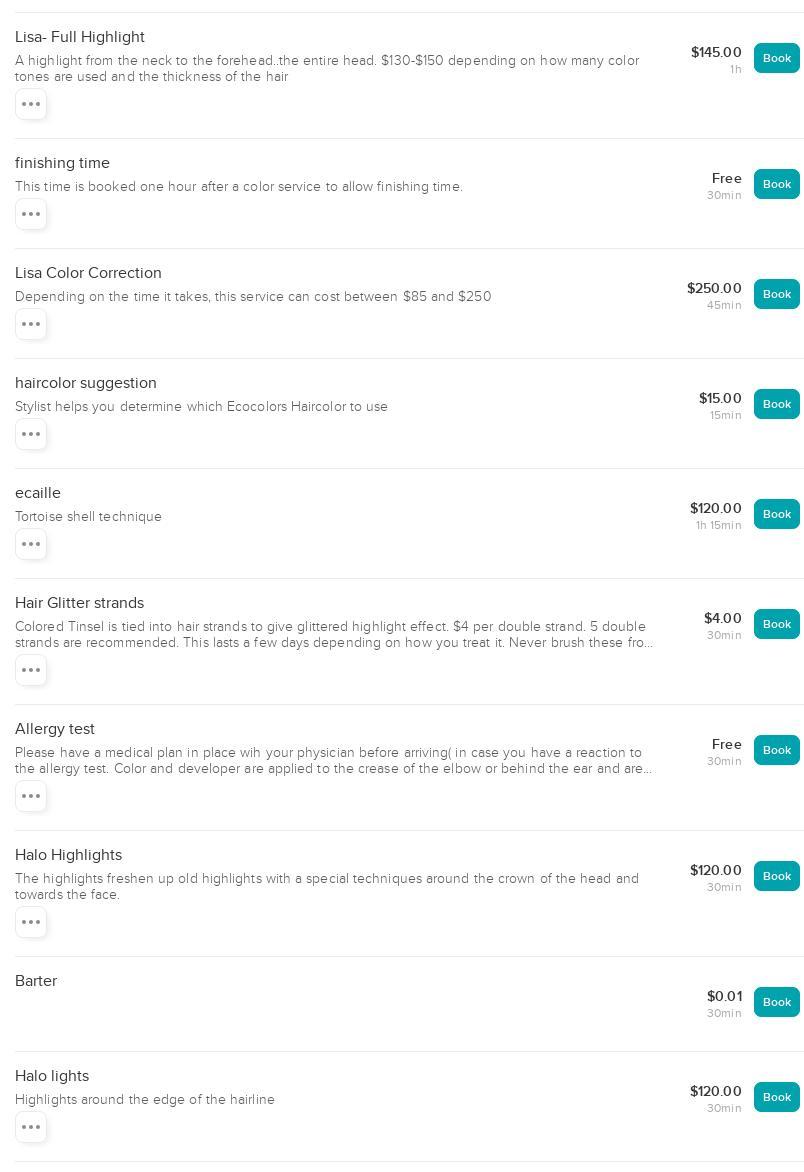The width and height of the screenshot is (804, 1172).
Task: Open more options under Lisa Color Correction
Action: 31,324
